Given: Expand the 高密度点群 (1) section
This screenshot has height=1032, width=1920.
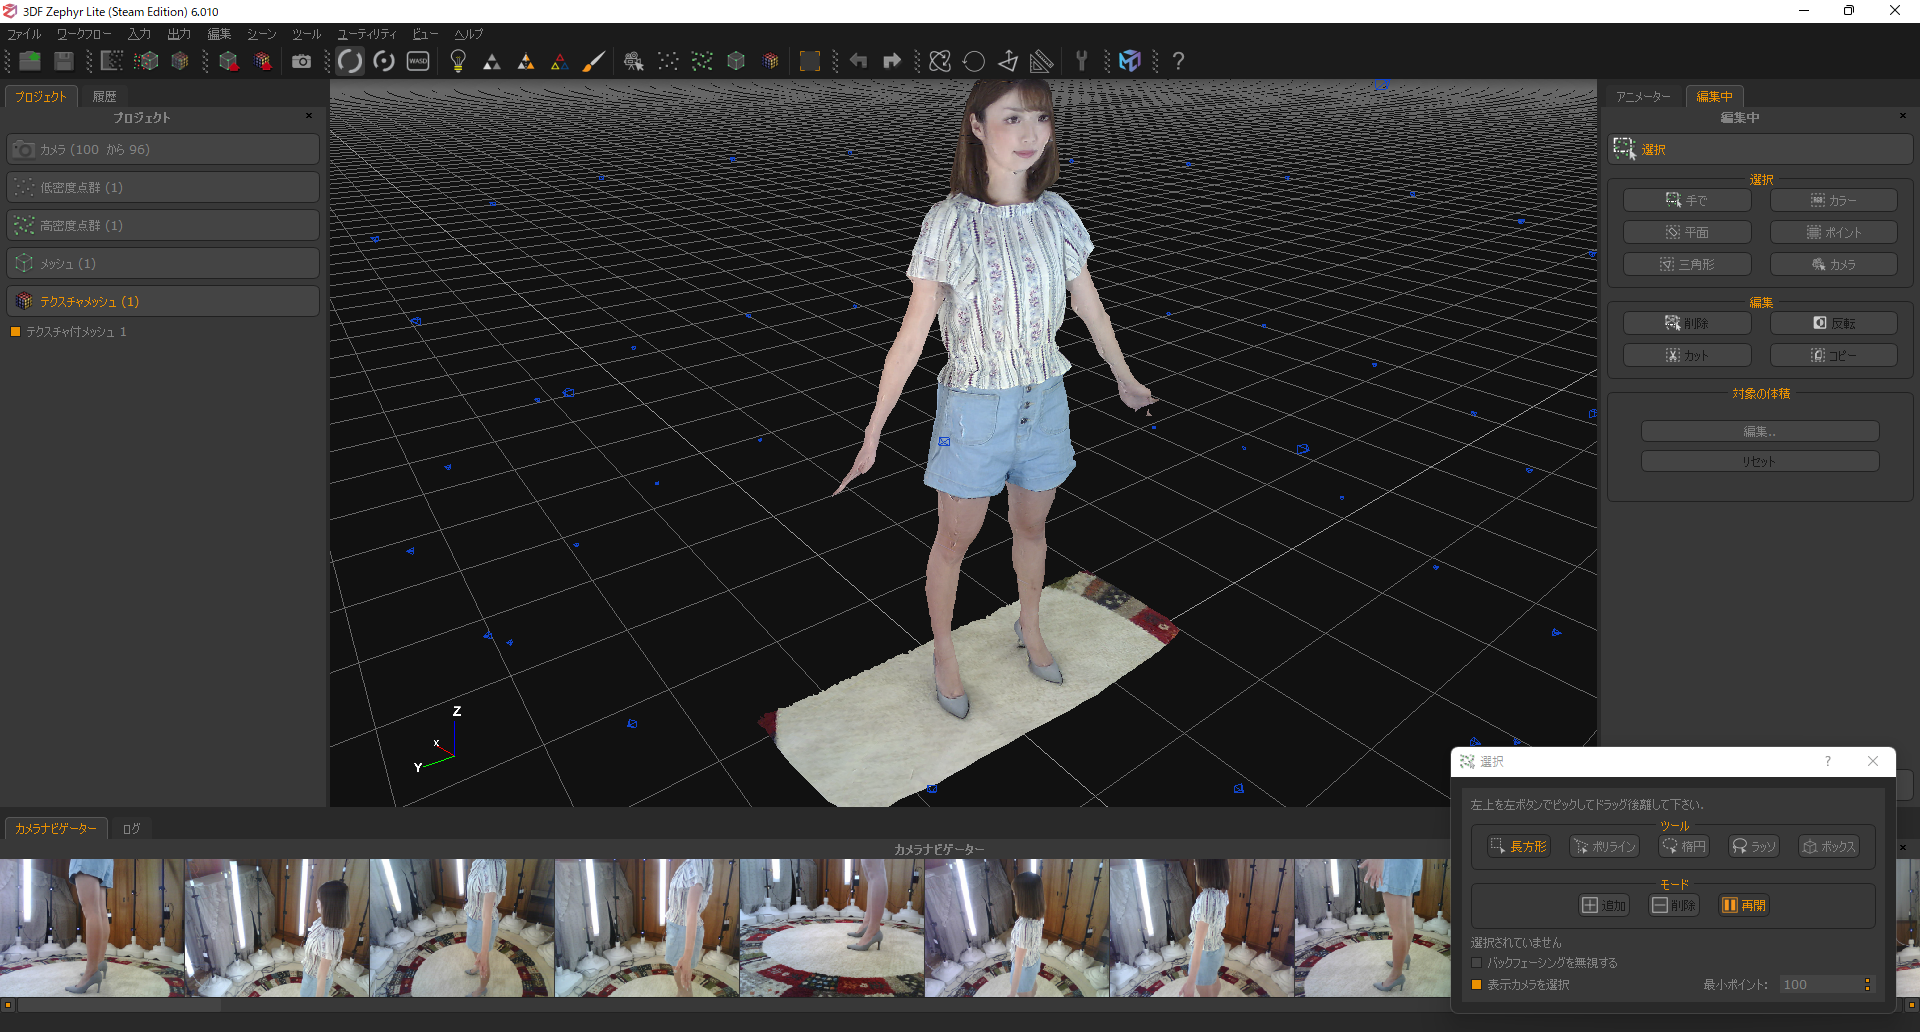Looking at the screenshot, I should (163, 226).
